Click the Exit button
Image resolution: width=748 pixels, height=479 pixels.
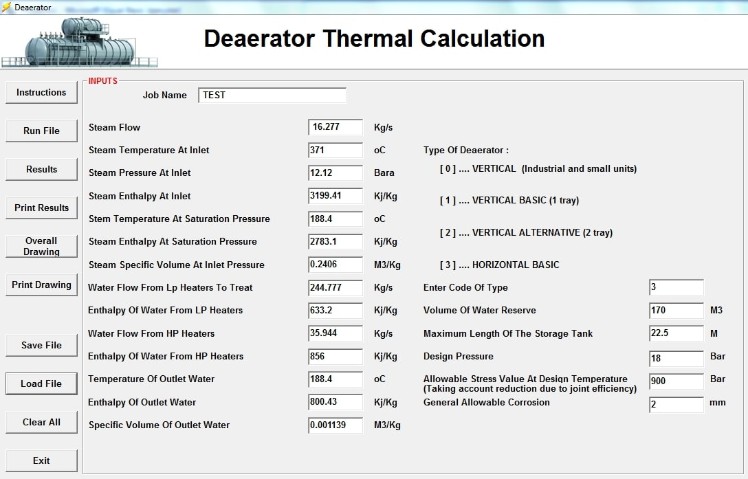[x=42, y=461]
